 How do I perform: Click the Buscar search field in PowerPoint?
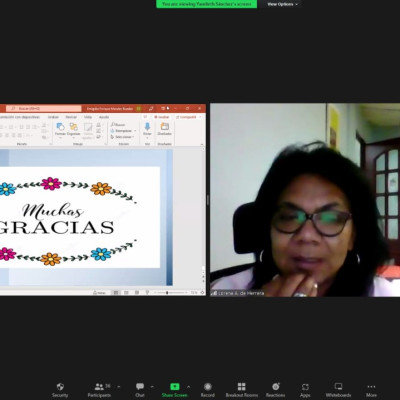click(x=44, y=108)
